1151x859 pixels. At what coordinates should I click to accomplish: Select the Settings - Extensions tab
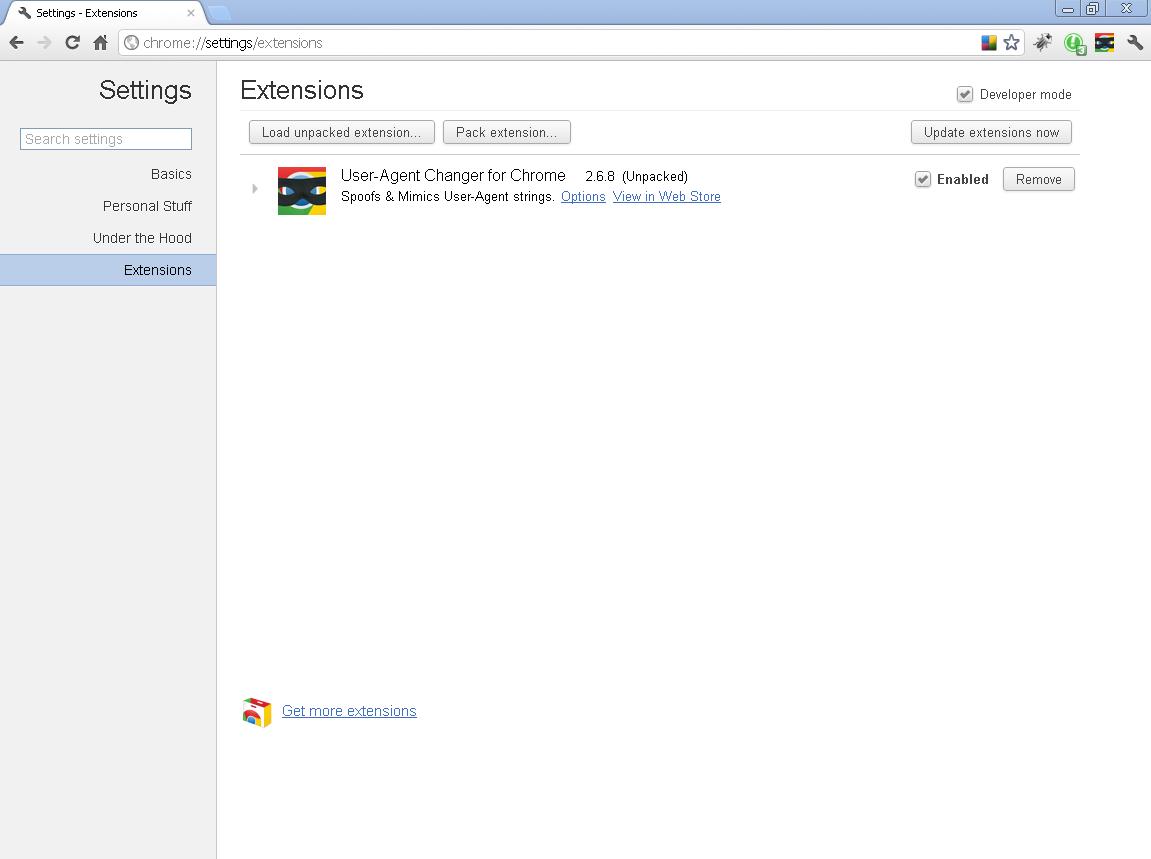[x=103, y=13]
